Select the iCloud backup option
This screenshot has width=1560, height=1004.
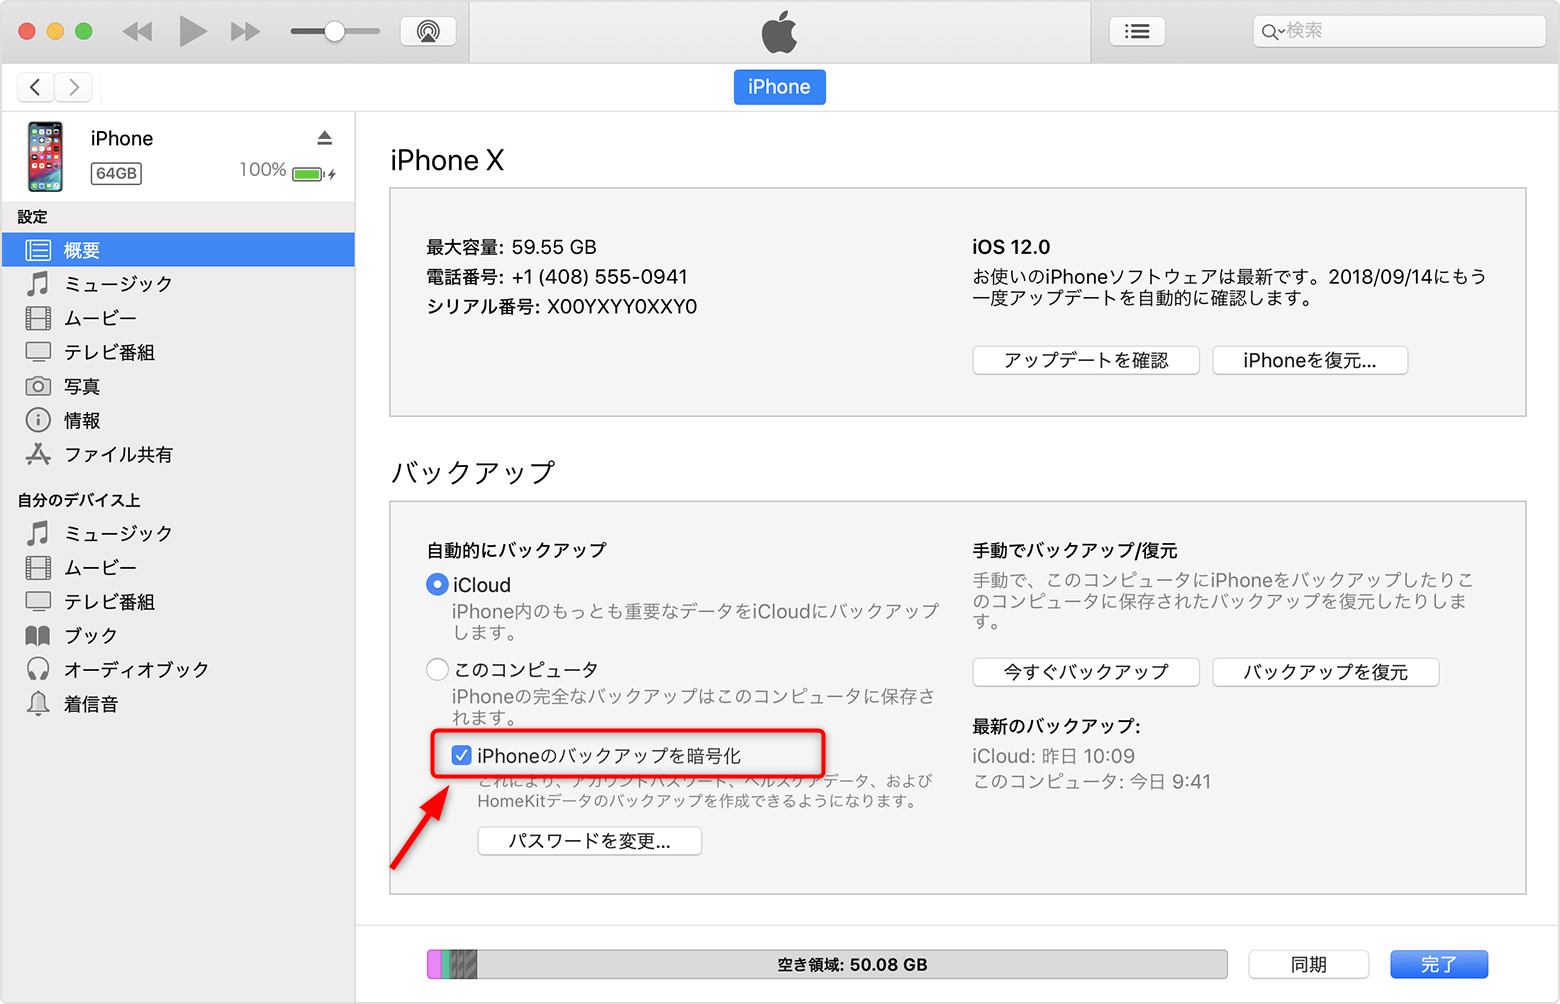point(437,584)
